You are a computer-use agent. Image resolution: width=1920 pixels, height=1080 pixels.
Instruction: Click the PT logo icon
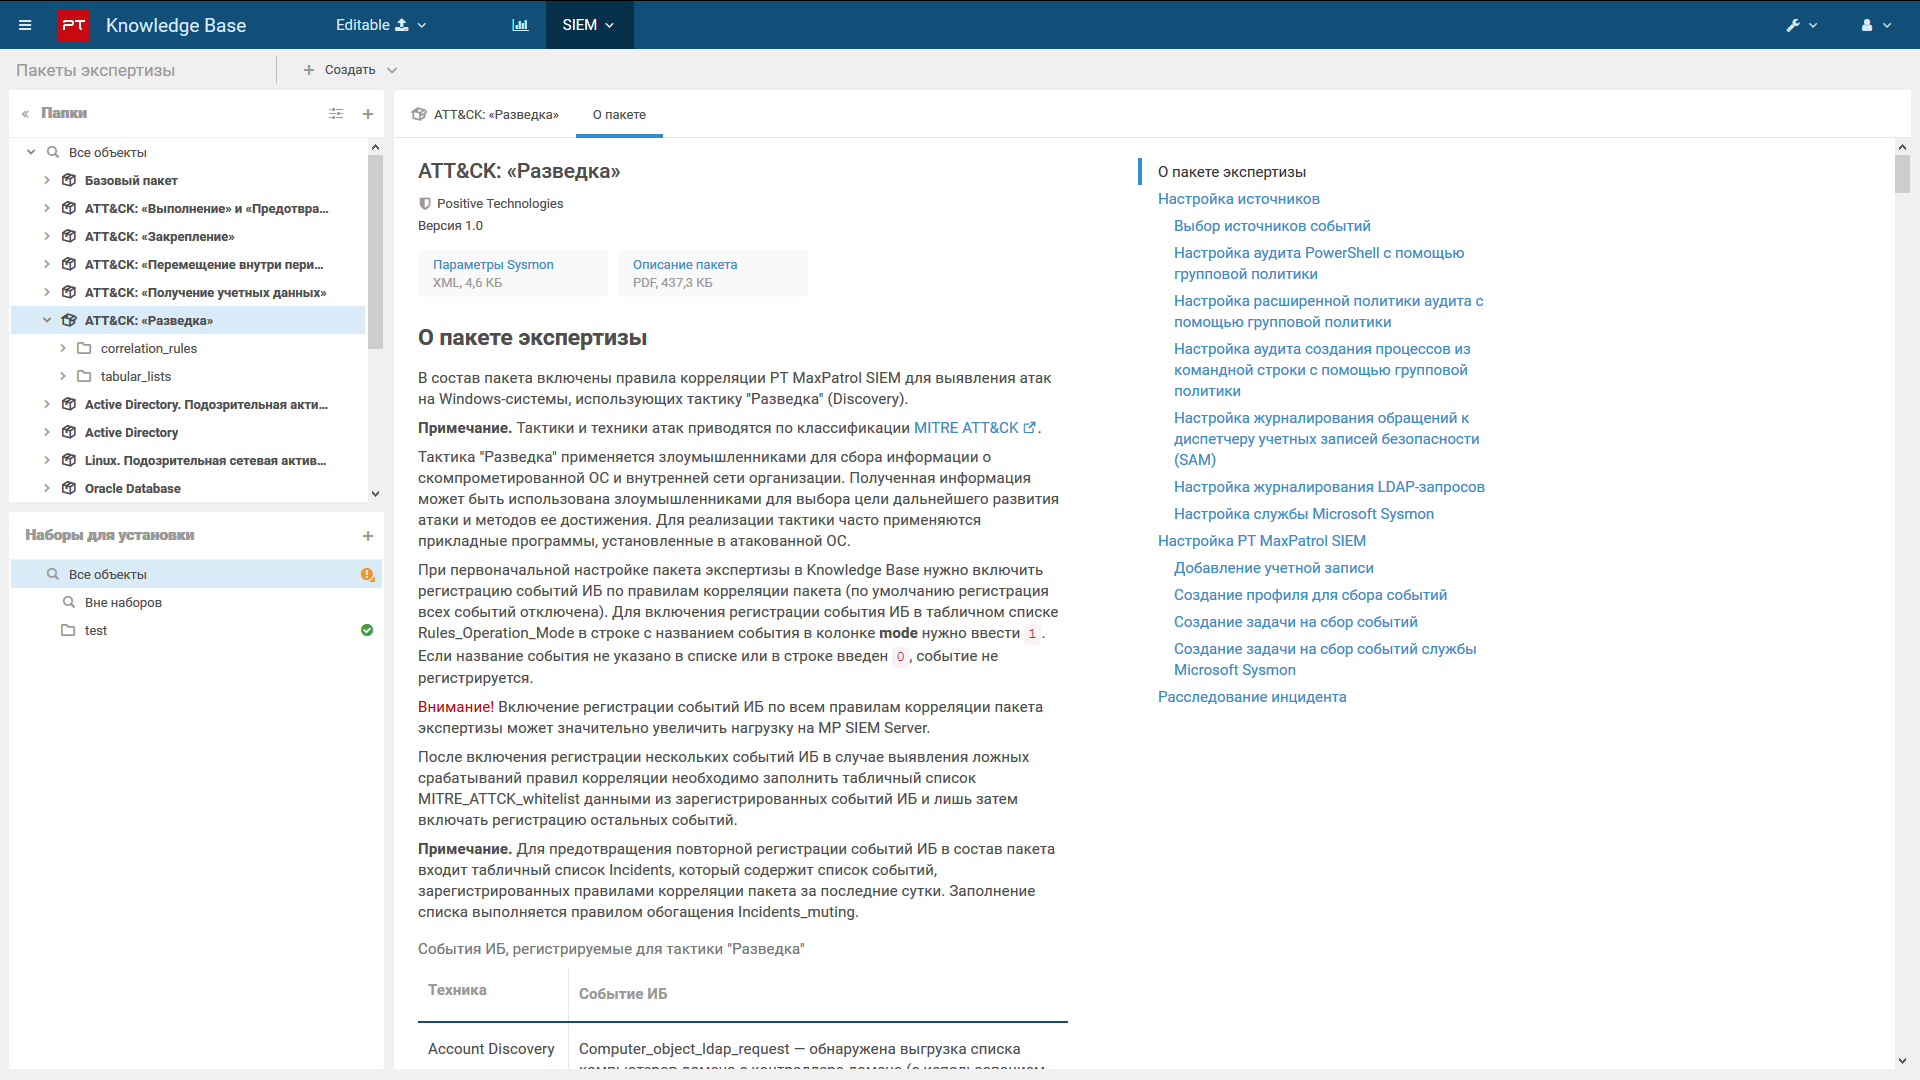[x=73, y=25]
